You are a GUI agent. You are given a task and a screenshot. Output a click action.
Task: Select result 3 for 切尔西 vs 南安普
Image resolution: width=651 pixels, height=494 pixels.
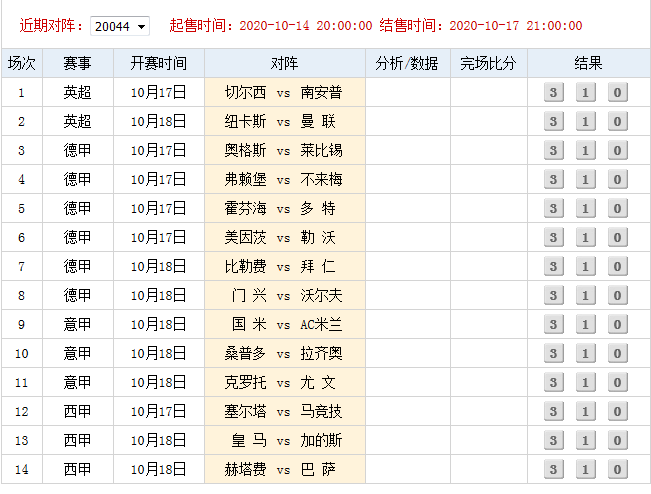coord(553,92)
